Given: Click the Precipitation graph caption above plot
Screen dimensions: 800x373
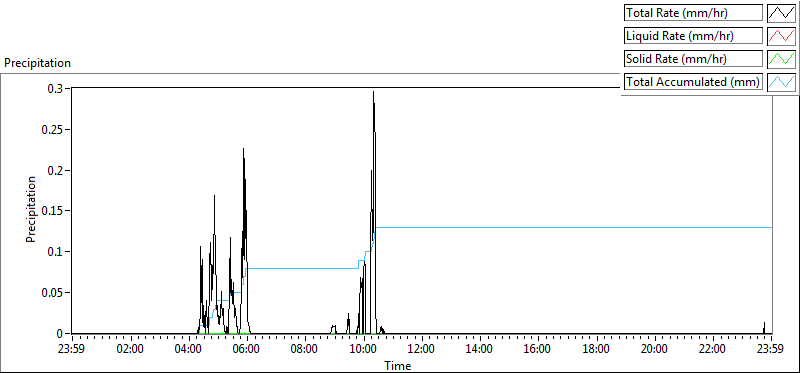Looking at the screenshot, I should [37, 63].
